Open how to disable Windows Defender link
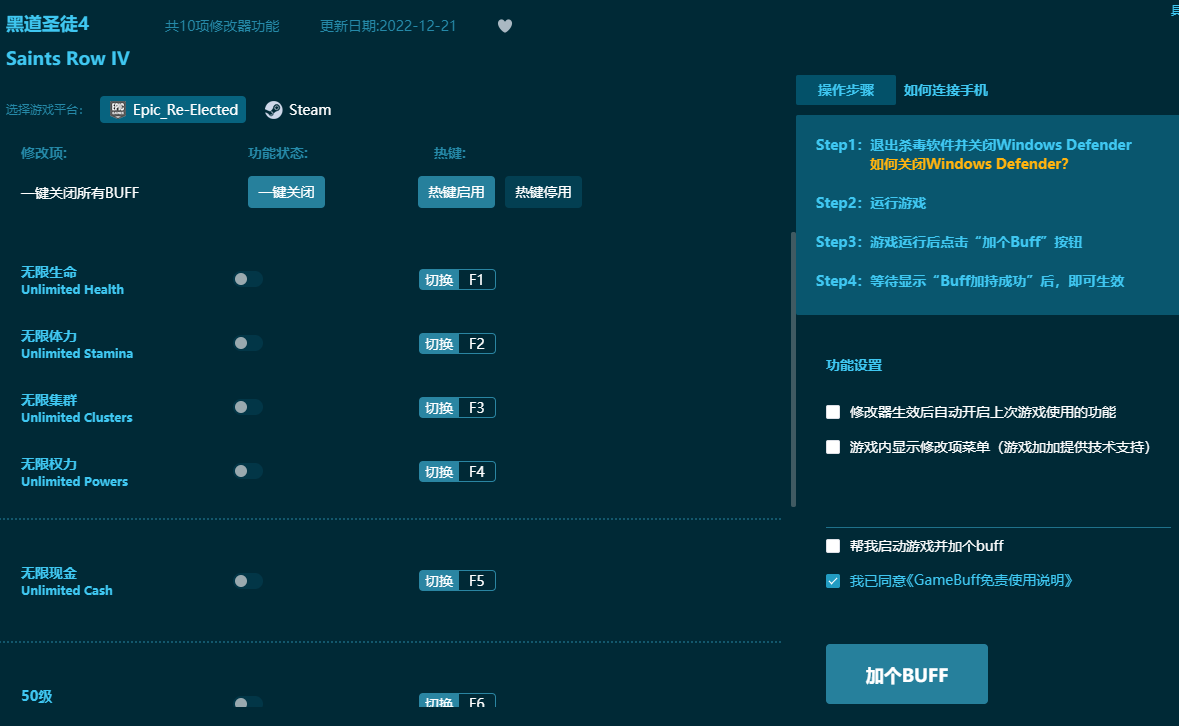 tap(968, 164)
